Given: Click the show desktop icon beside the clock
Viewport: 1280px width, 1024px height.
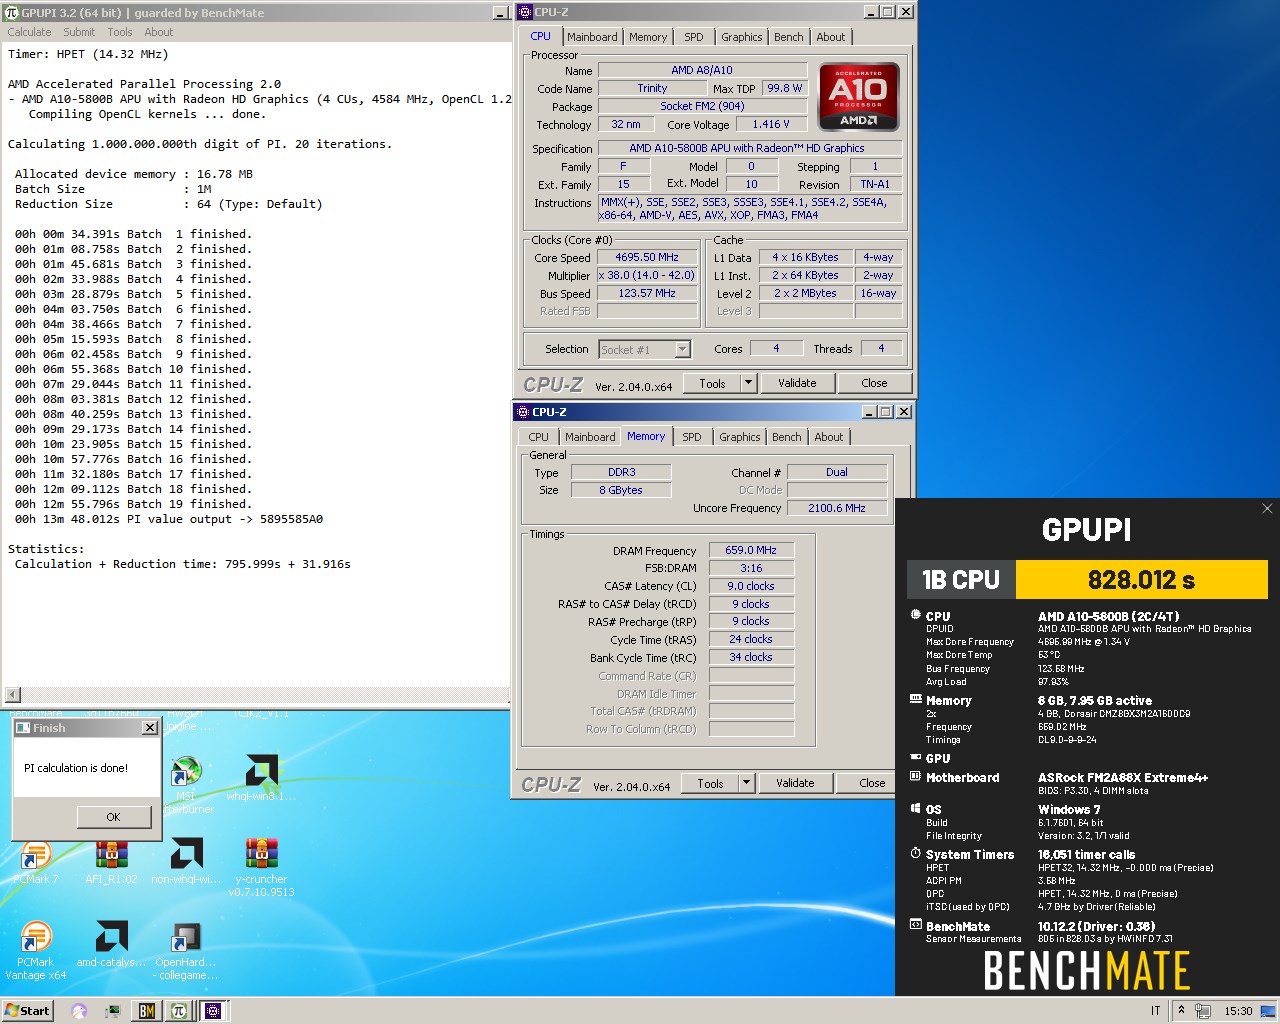Looking at the screenshot, I should click(x=1268, y=1010).
